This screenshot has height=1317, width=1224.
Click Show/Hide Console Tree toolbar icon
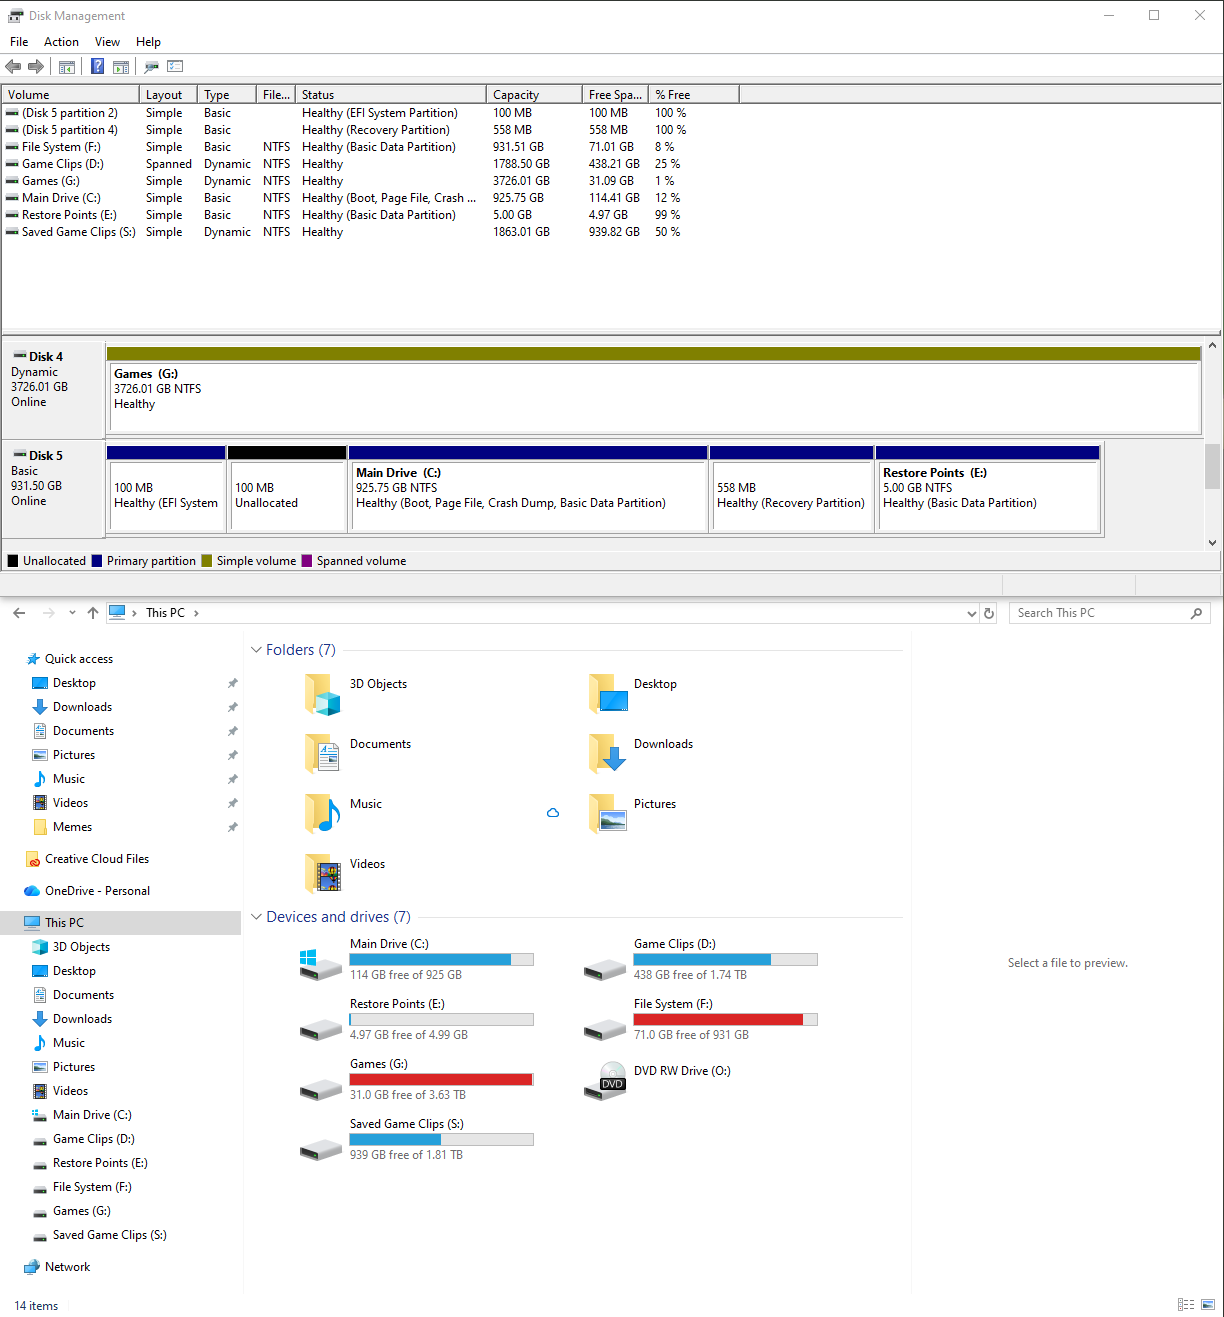click(67, 67)
